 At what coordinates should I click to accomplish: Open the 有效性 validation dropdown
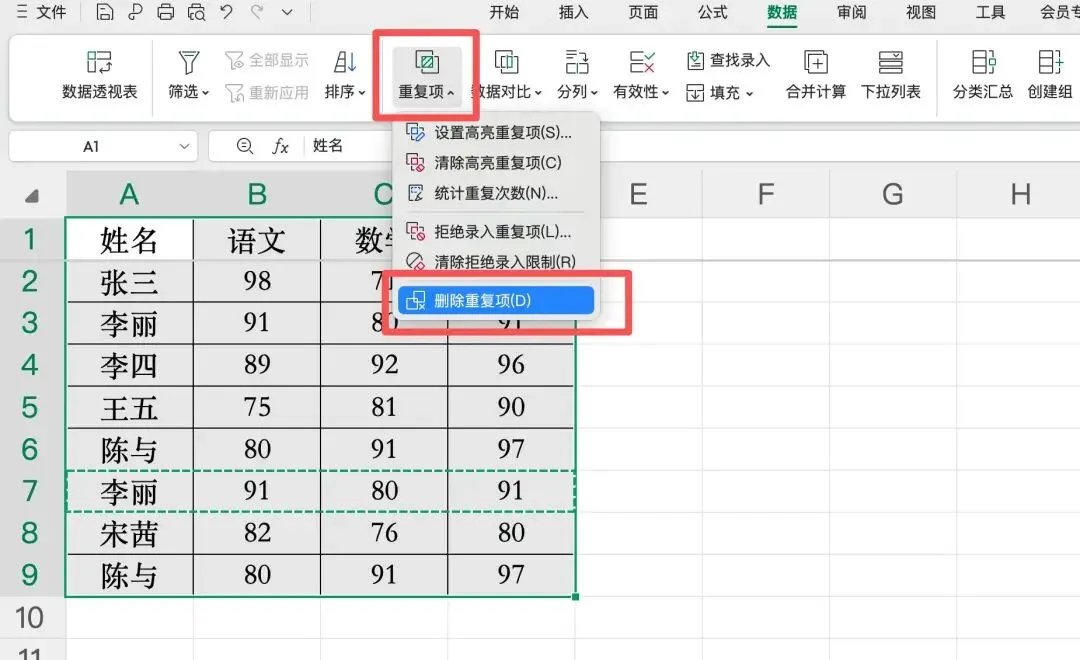641,74
